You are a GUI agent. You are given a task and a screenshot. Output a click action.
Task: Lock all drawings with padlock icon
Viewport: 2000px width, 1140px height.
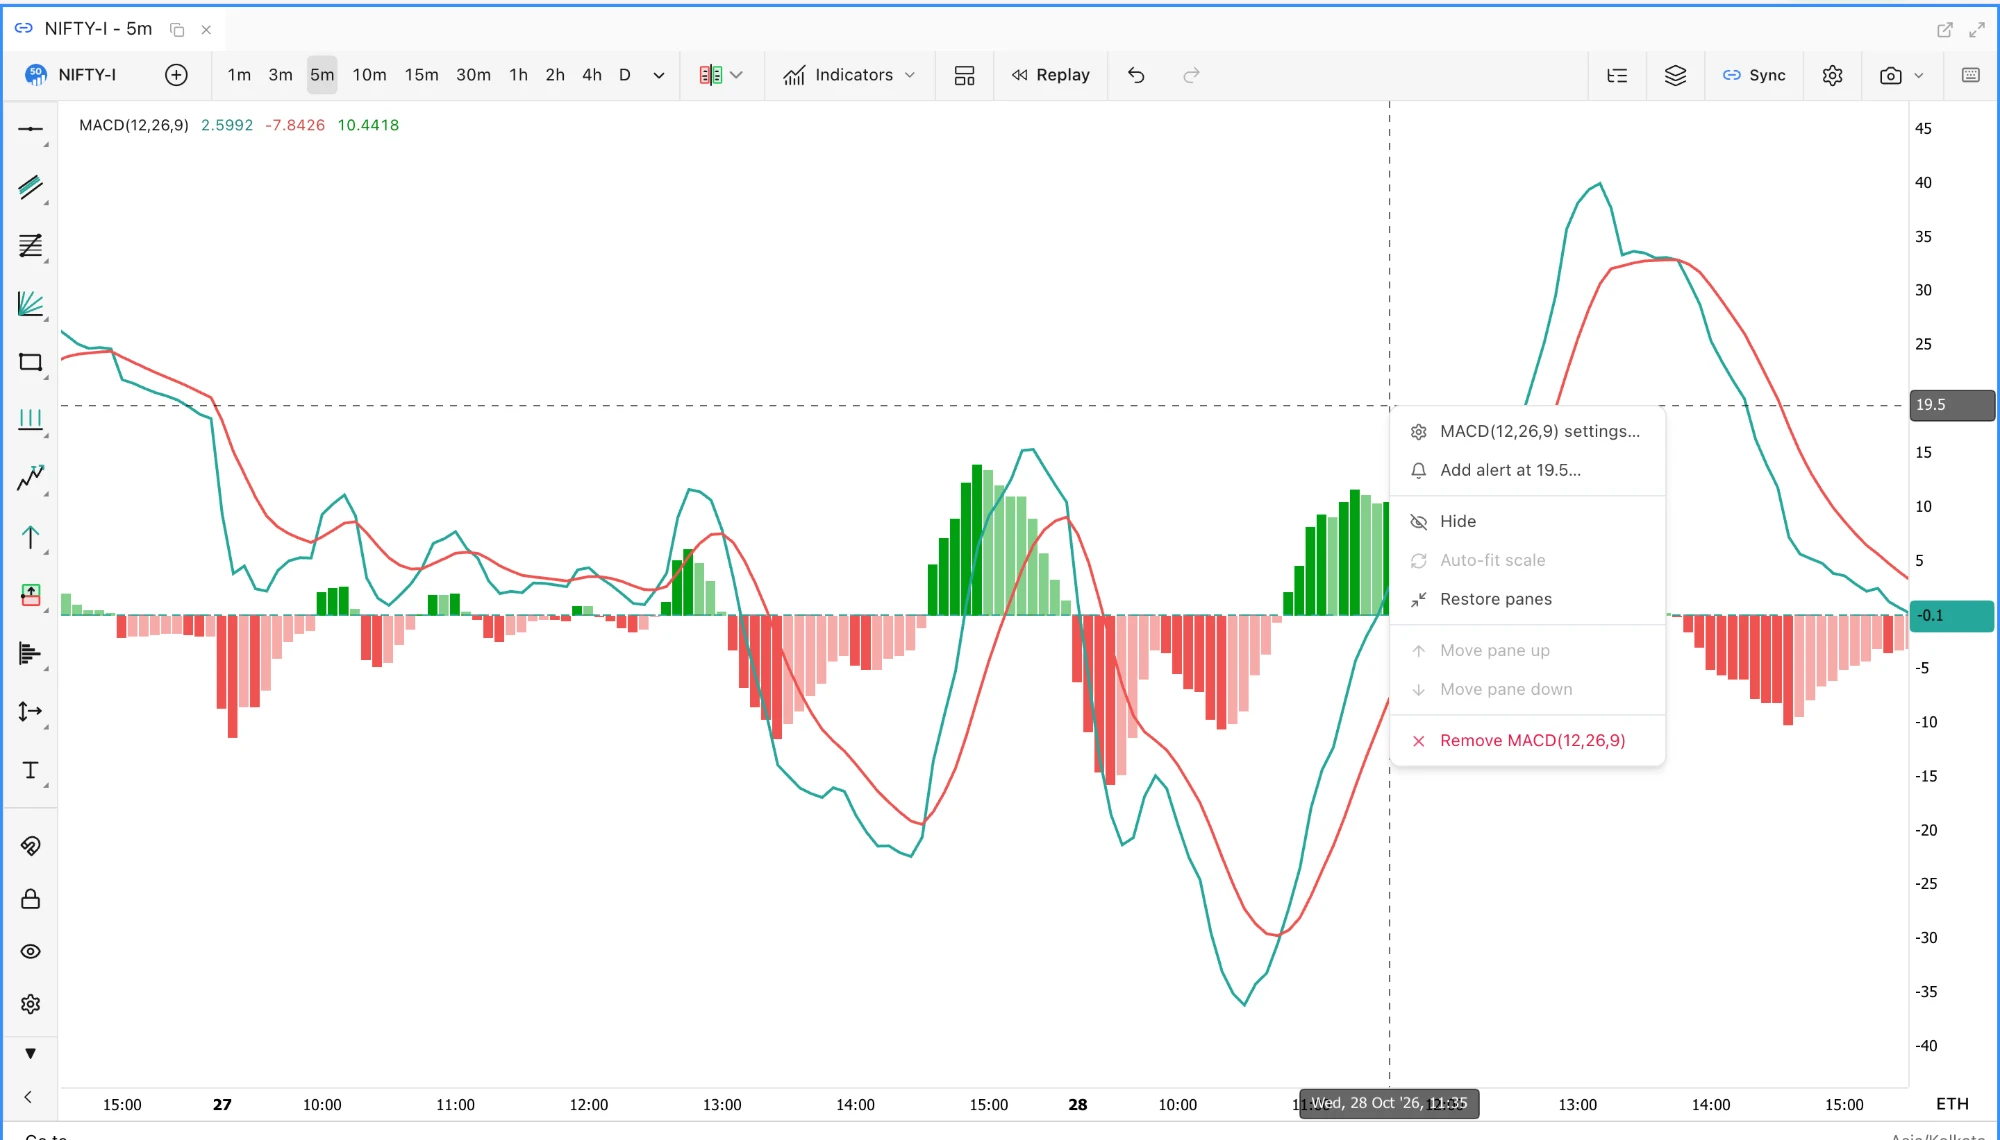tap(31, 899)
